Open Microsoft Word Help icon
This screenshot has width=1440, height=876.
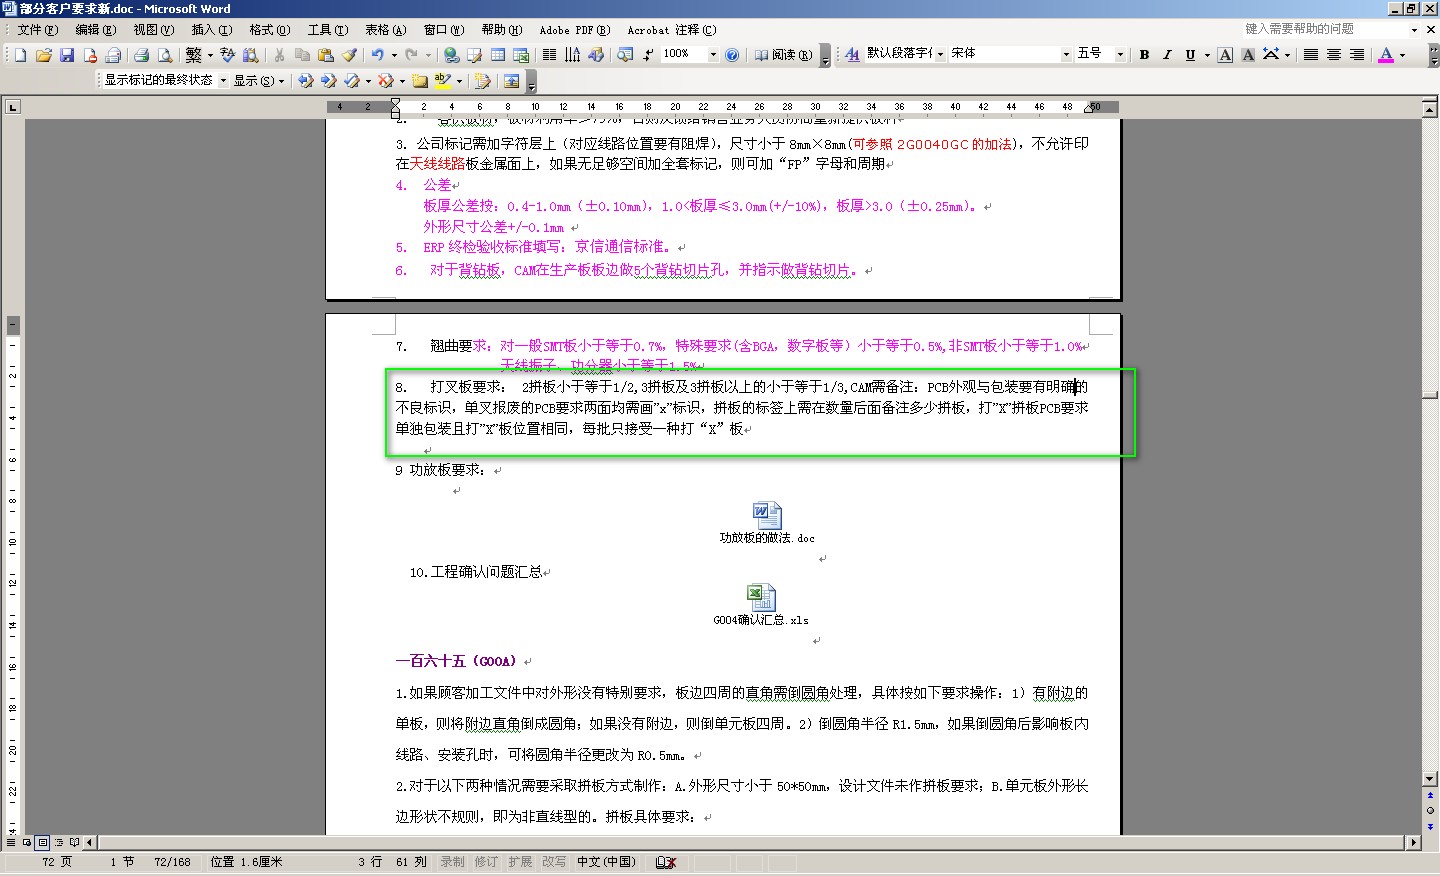pyautogui.click(x=732, y=55)
